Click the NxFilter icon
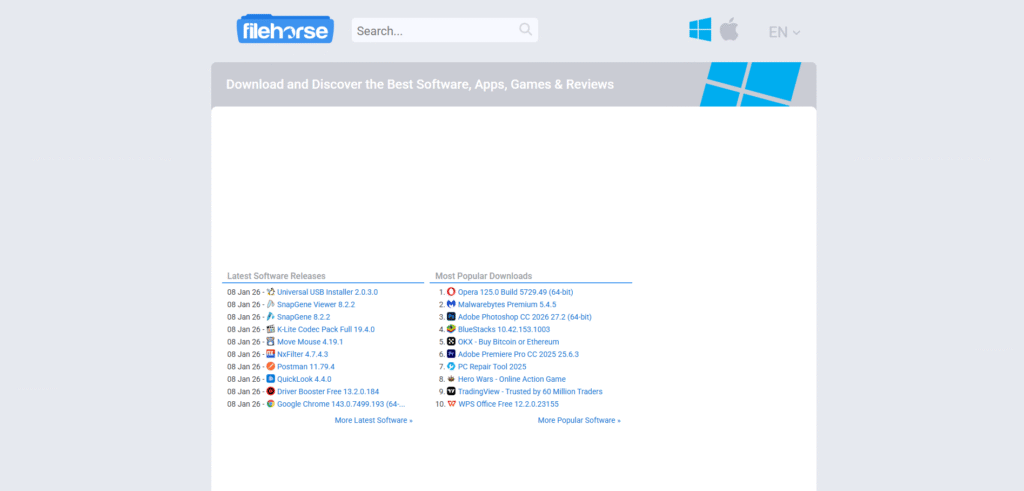 tap(270, 354)
